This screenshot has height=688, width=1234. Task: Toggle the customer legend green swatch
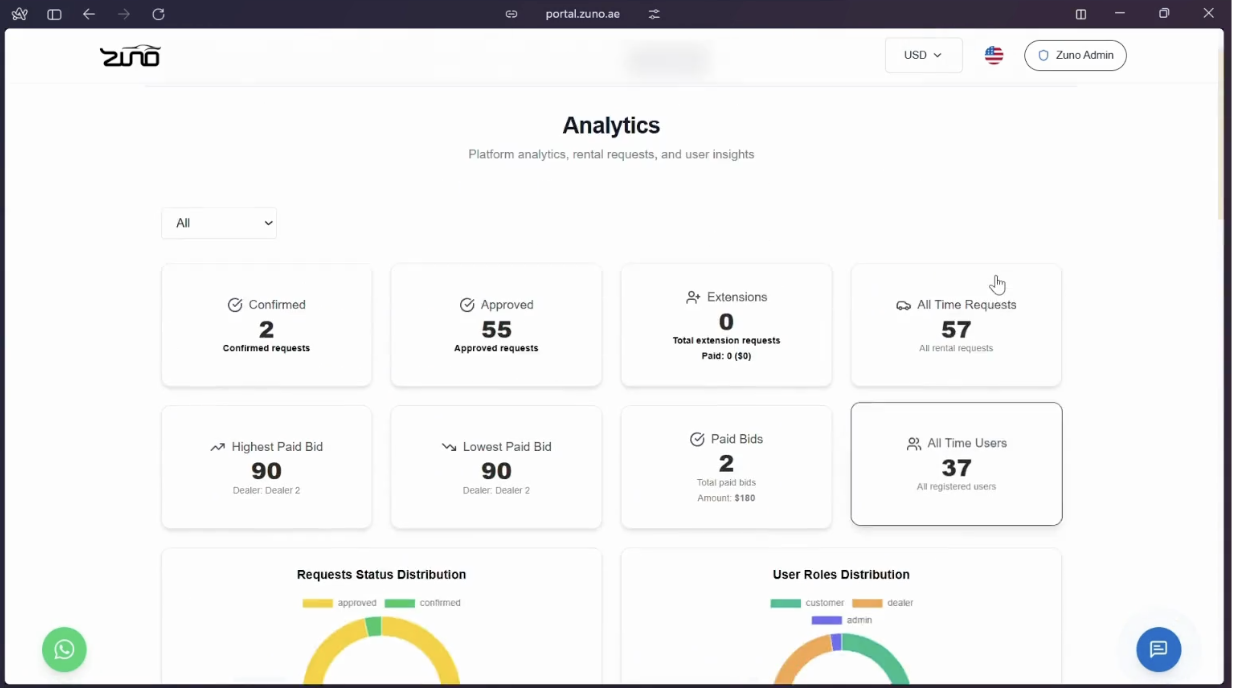point(786,603)
